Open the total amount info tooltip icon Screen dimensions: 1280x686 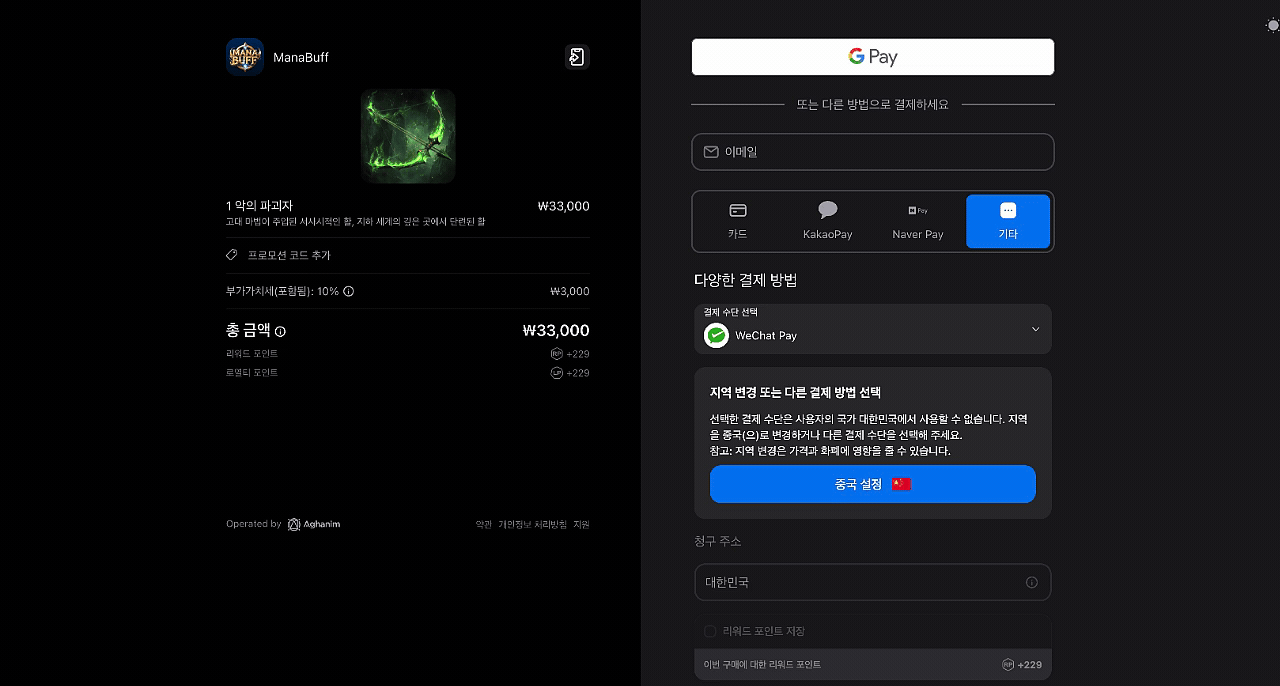coord(280,331)
